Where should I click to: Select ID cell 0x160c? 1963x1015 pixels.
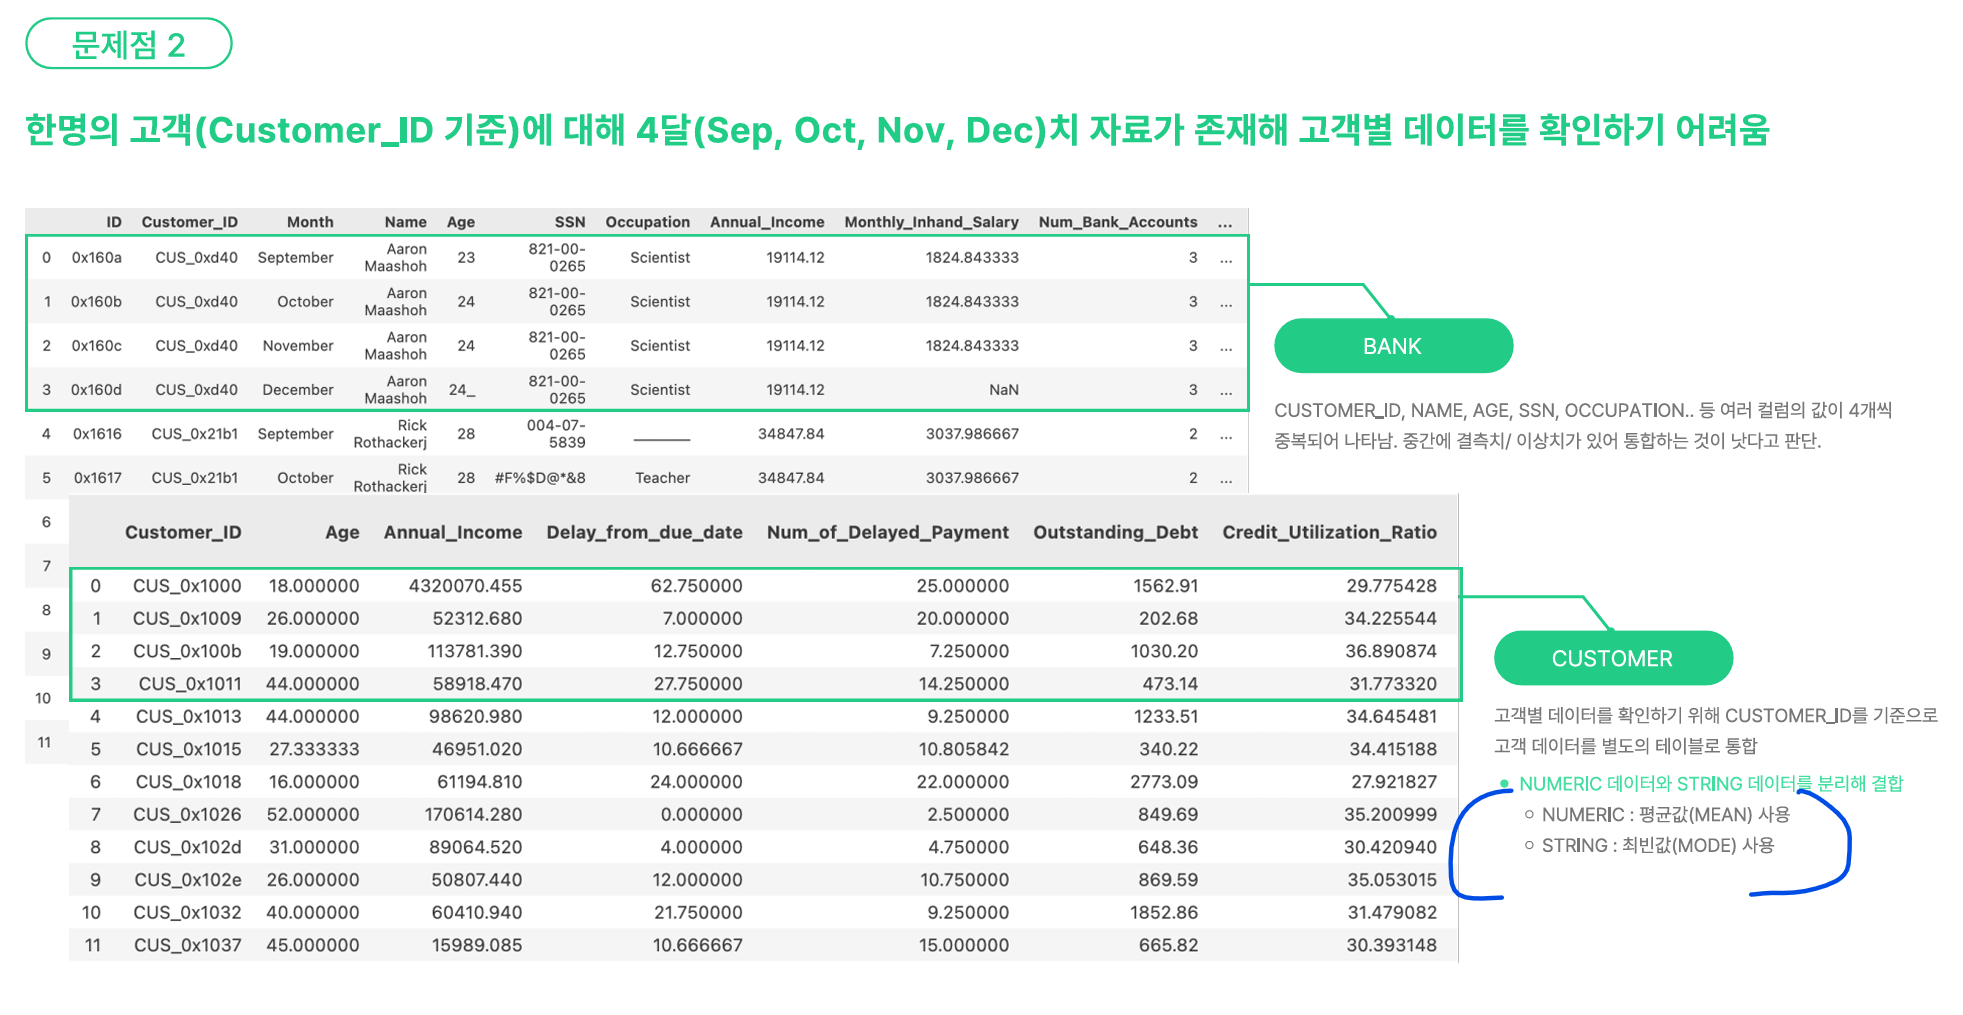click(96, 345)
